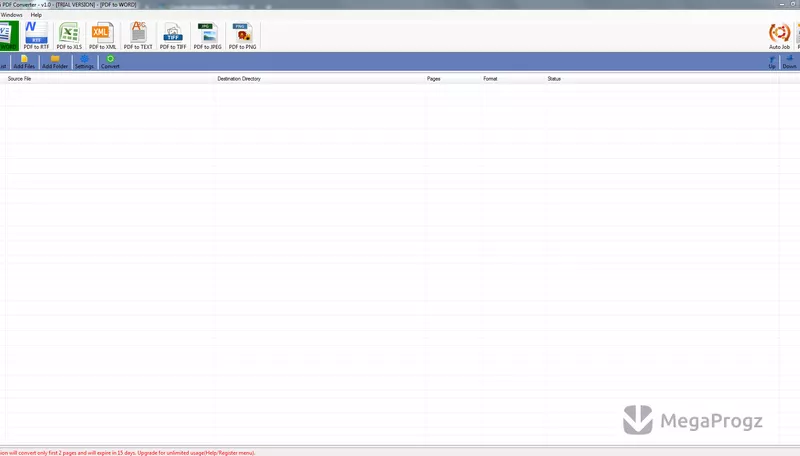The height and width of the screenshot is (456, 800).
Task: Click the Status column header
Action: [554, 79]
